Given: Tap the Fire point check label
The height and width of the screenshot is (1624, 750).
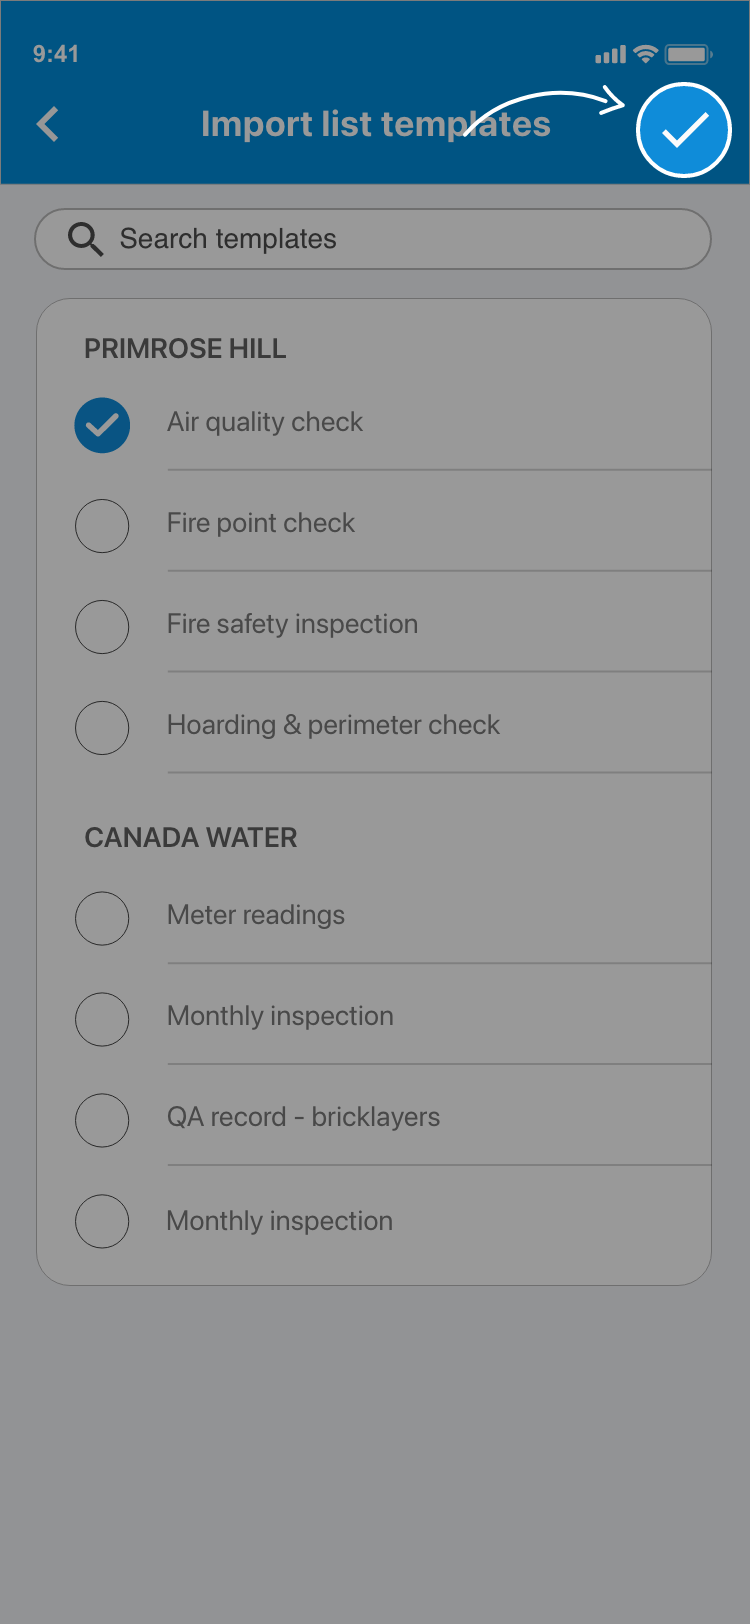Looking at the screenshot, I should click(x=261, y=523).
